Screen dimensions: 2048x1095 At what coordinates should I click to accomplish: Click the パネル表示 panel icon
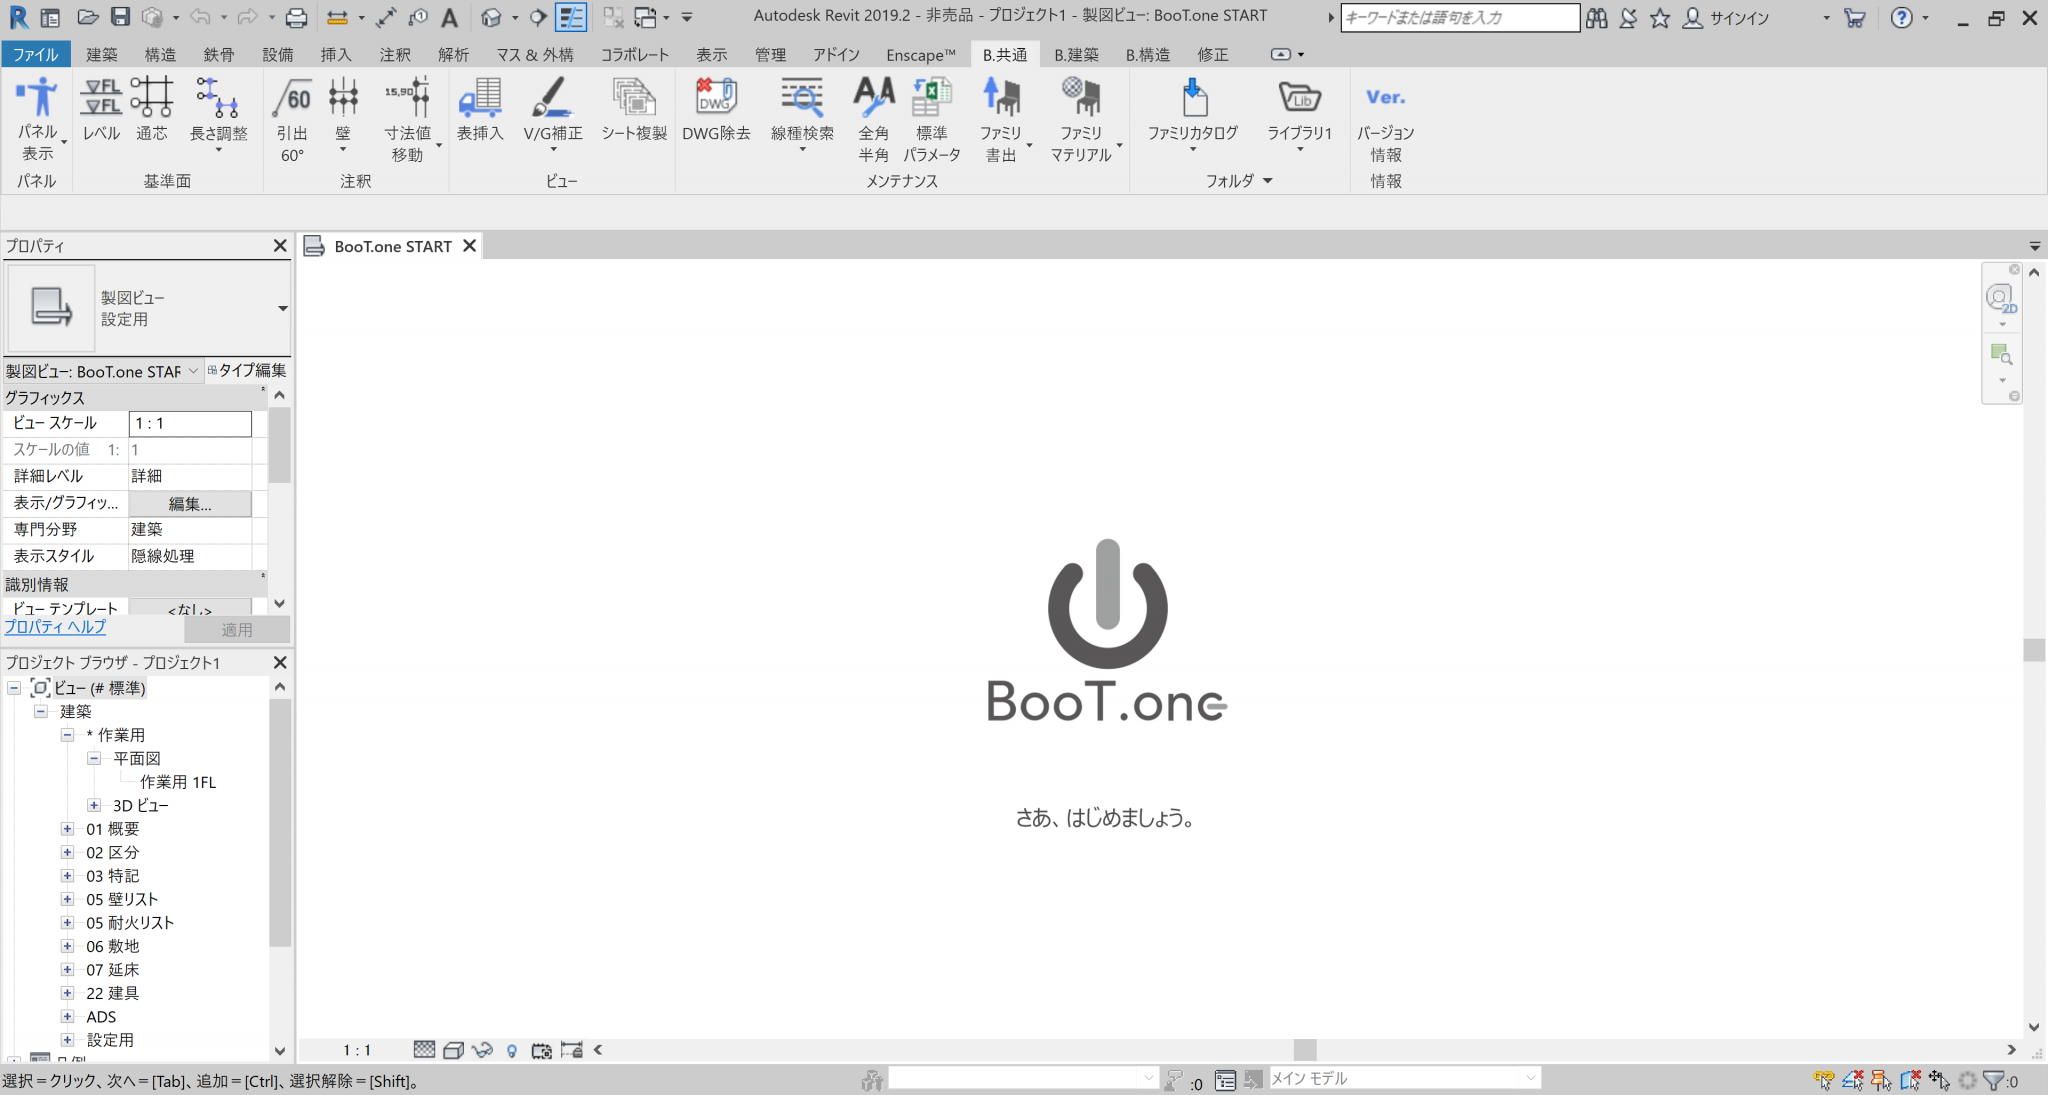[38, 119]
